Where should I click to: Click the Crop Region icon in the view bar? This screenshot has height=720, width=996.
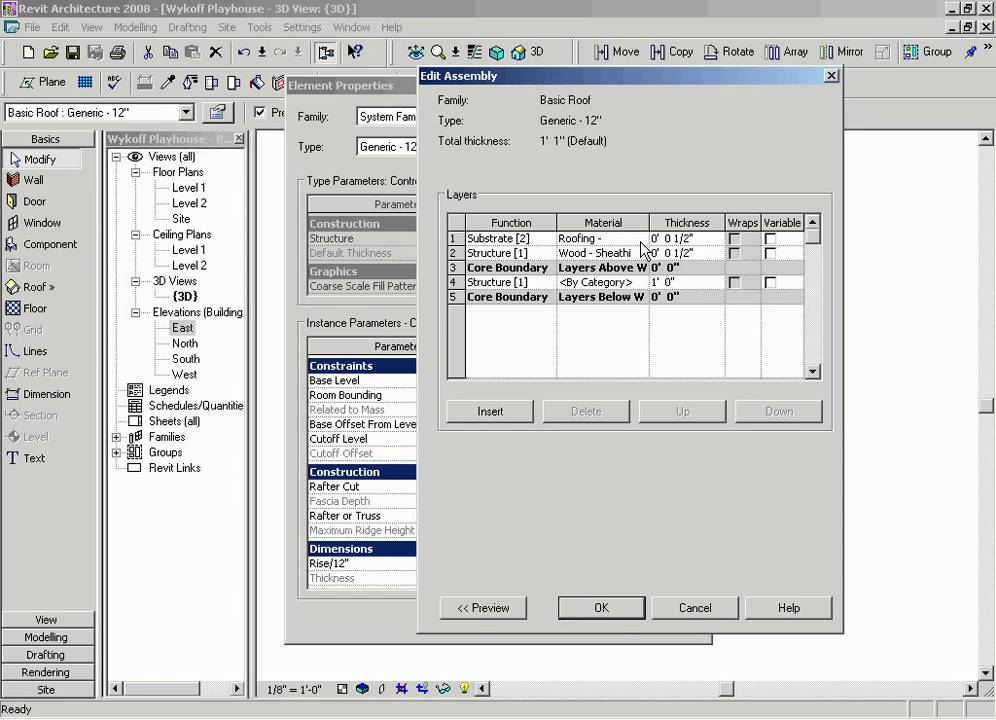(x=401, y=688)
